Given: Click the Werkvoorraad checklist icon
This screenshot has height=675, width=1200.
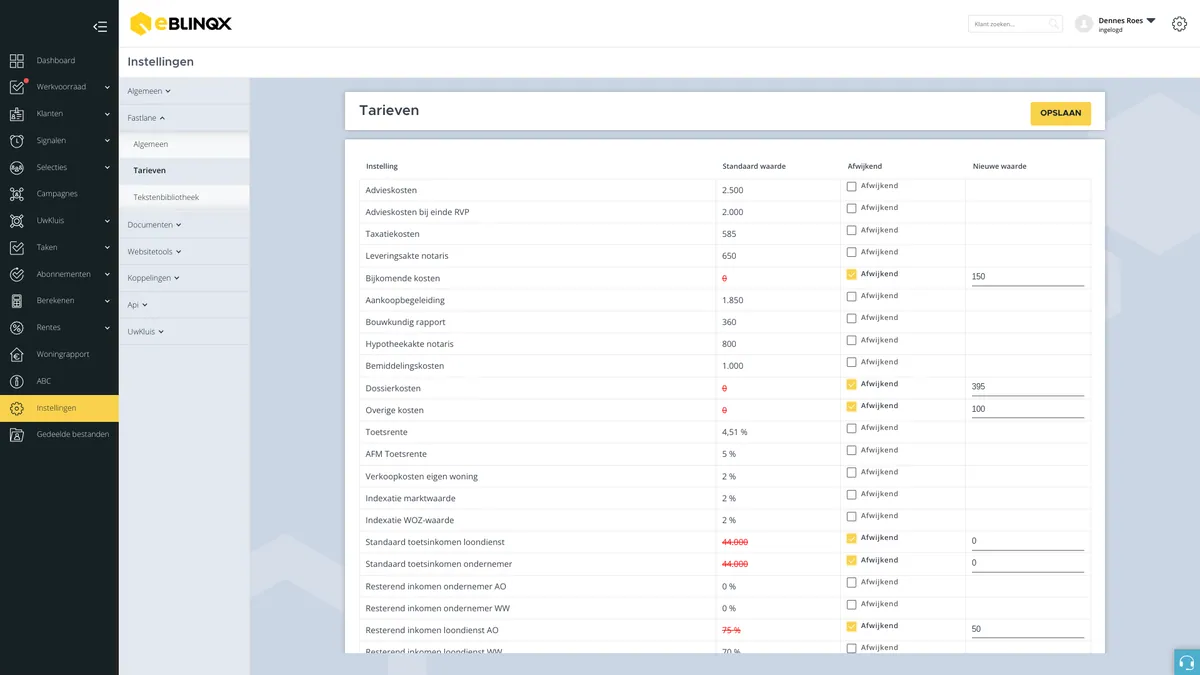Looking at the screenshot, I should point(17,87).
